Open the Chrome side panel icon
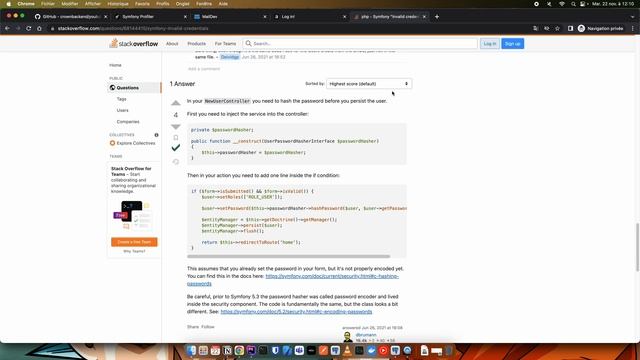The image size is (640, 360). click(x=570, y=29)
